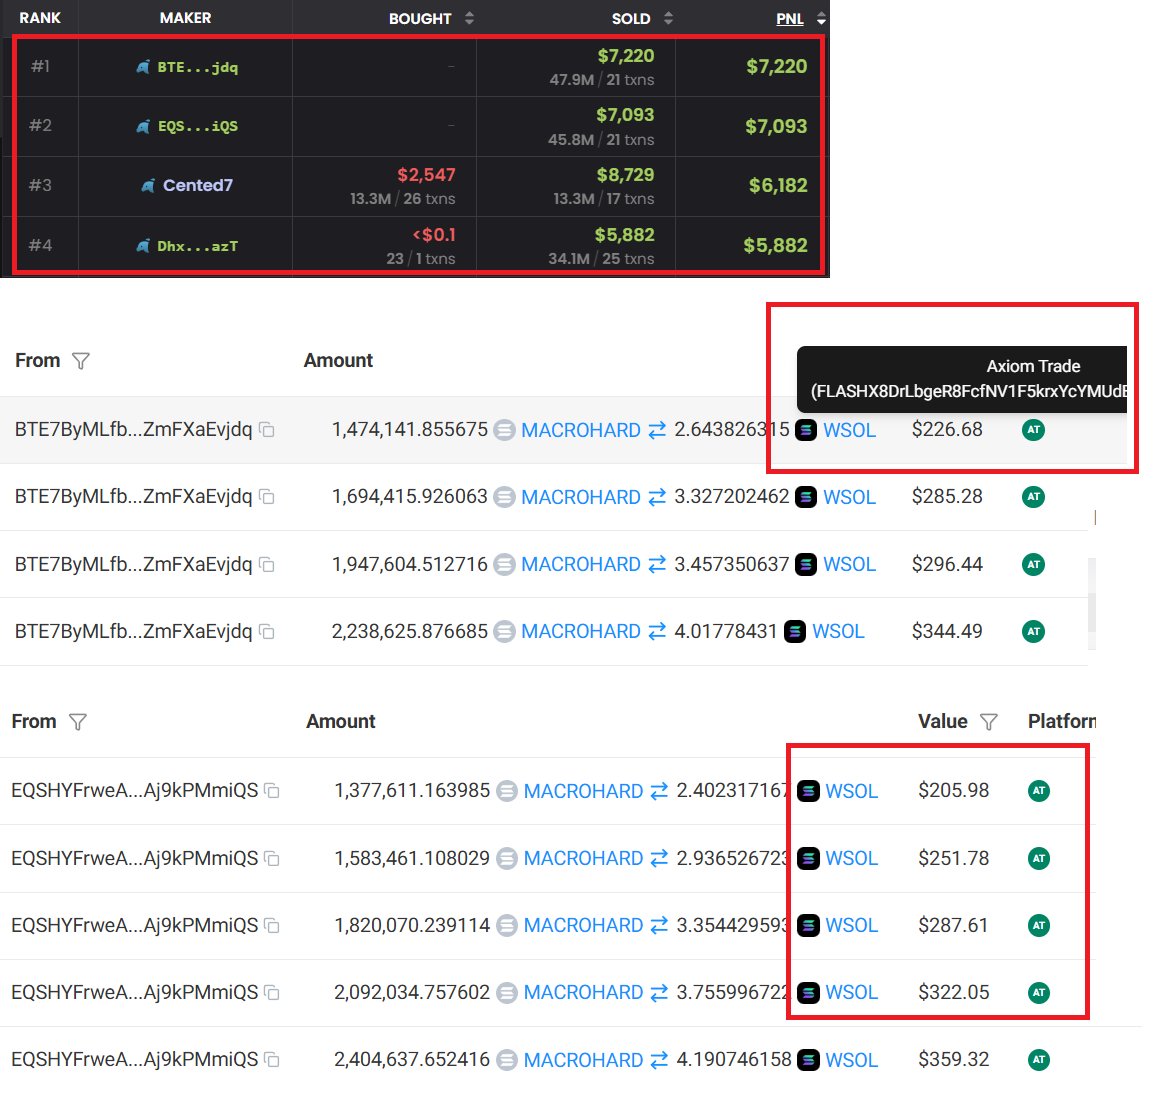This screenshot has width=1160, height=1118.
Task: Copy the EQSHYFrweA address using copy icon
Action: point(271,790)
